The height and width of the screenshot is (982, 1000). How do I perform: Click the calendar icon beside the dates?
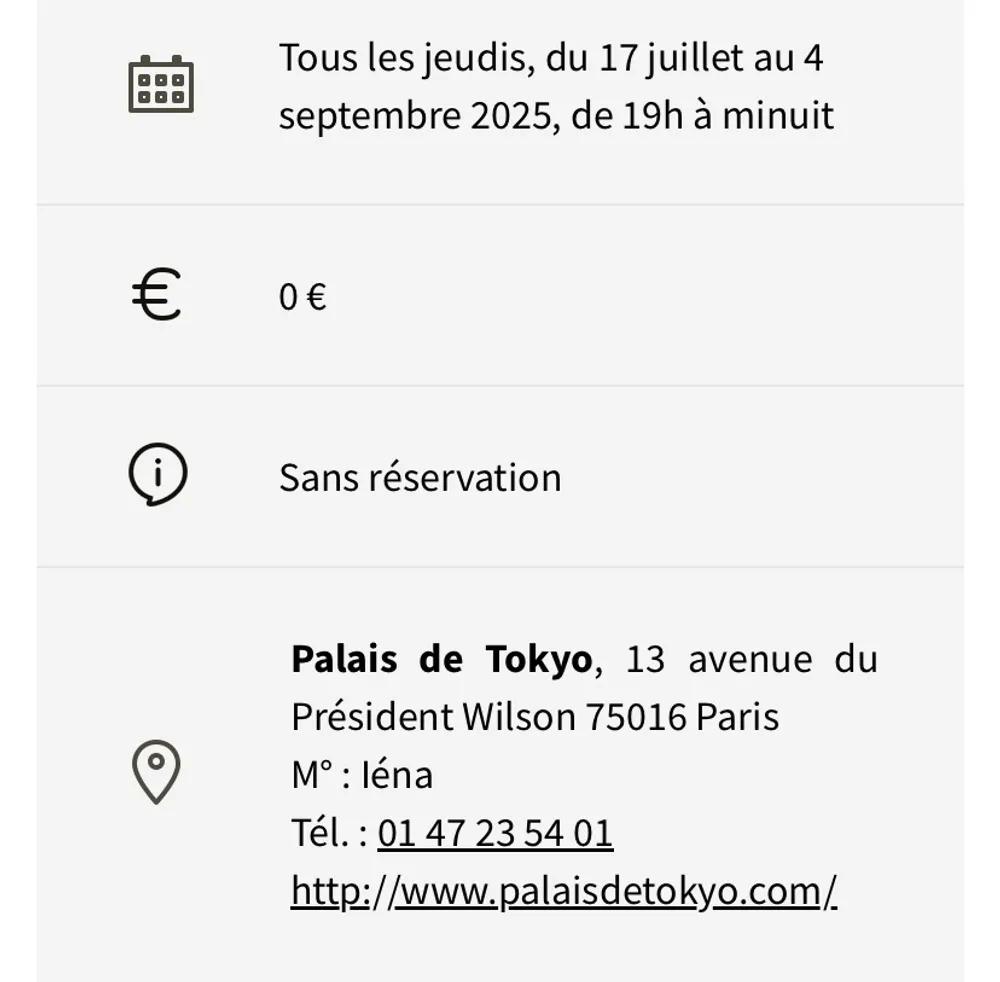(x=160, y=84)
